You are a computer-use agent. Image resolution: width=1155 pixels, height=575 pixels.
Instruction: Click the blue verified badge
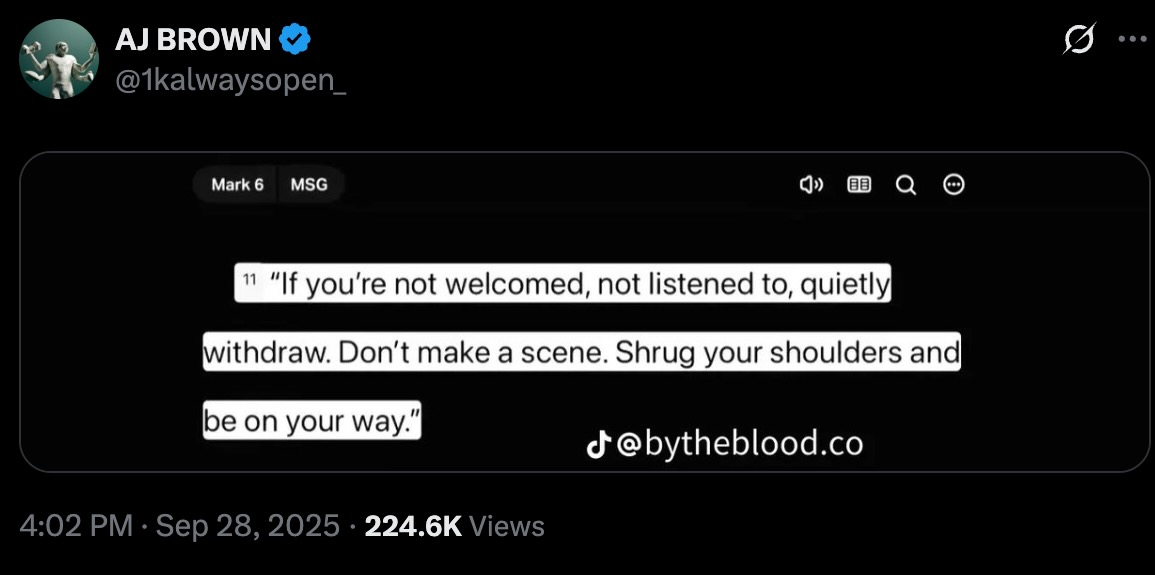(295, 39)
